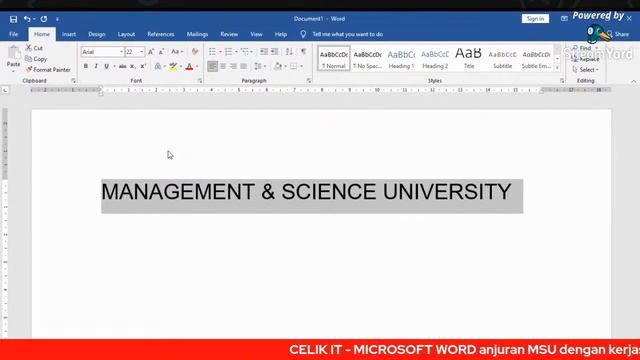Image resolution: width=640 pixels, height=360 pixels.
Task: Apply the red font color
Action: point(189,66)
